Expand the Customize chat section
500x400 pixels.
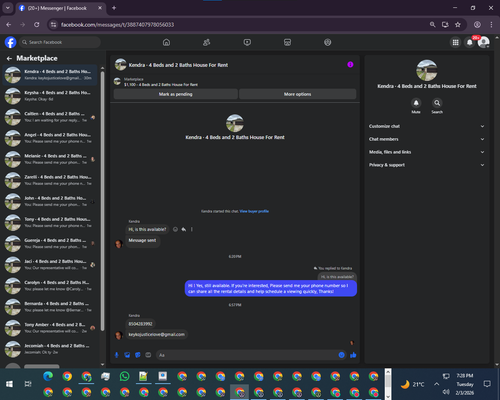click(427, 126)
